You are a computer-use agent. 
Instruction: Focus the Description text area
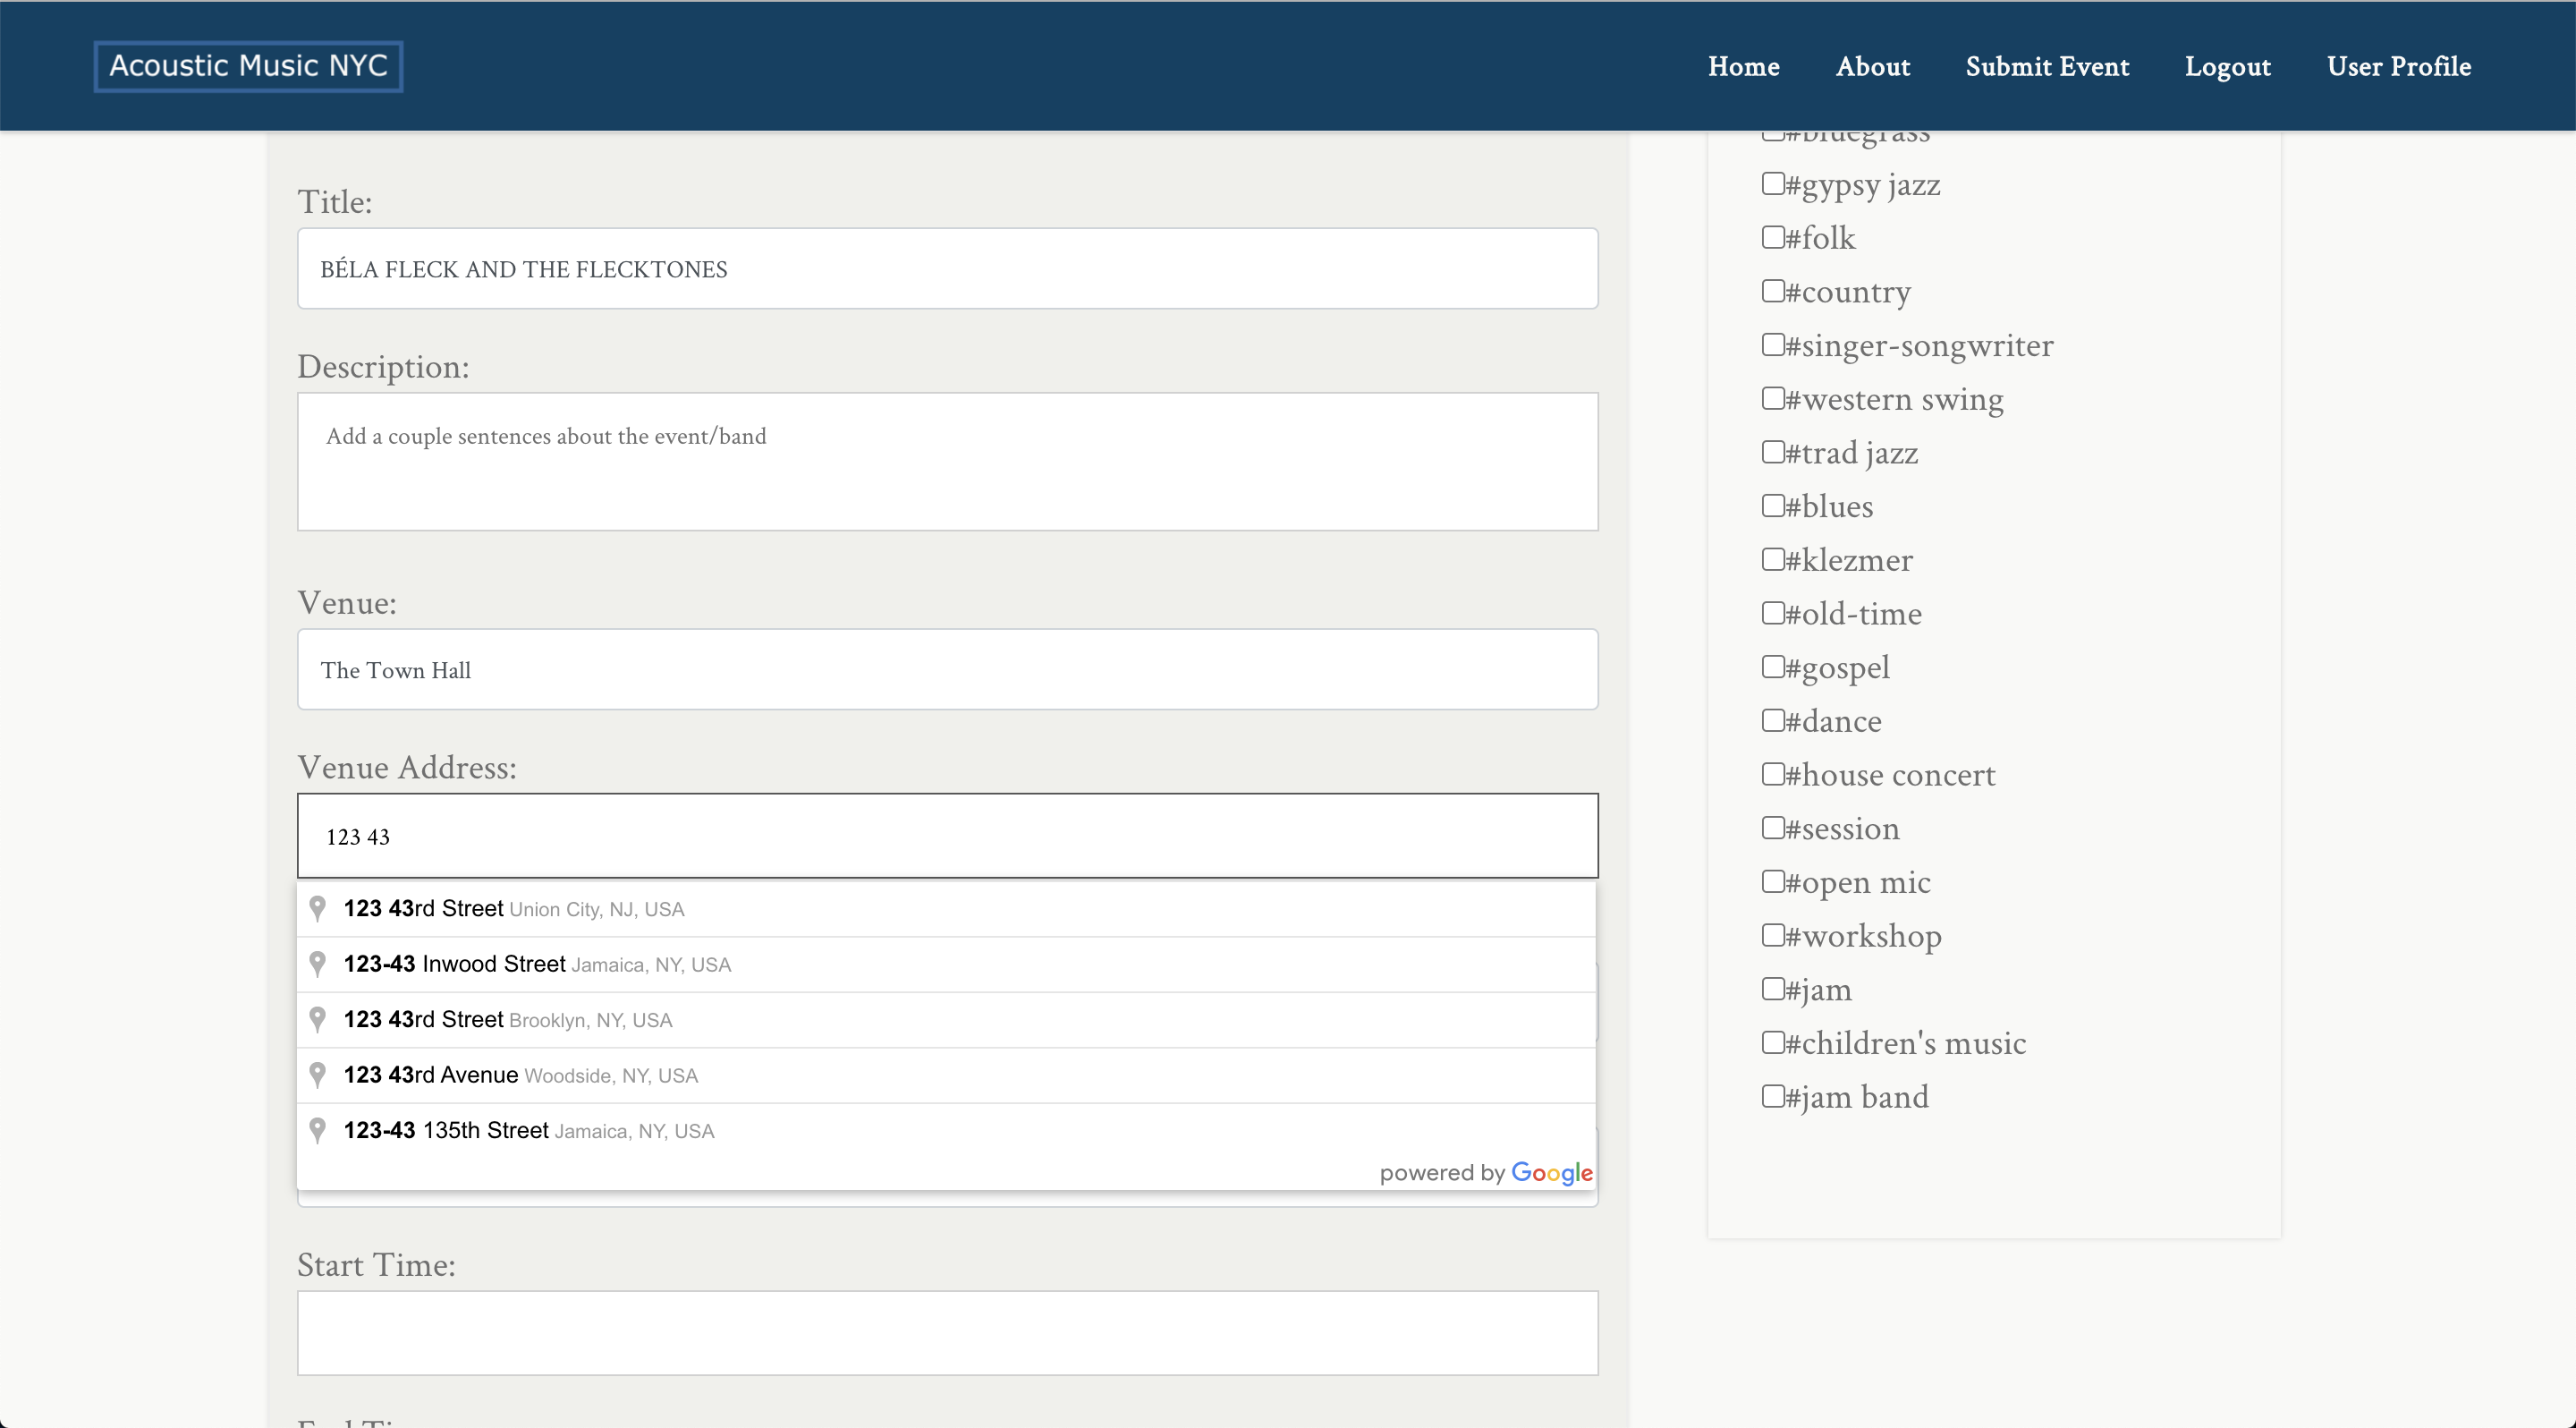click(x=947, y=461)
